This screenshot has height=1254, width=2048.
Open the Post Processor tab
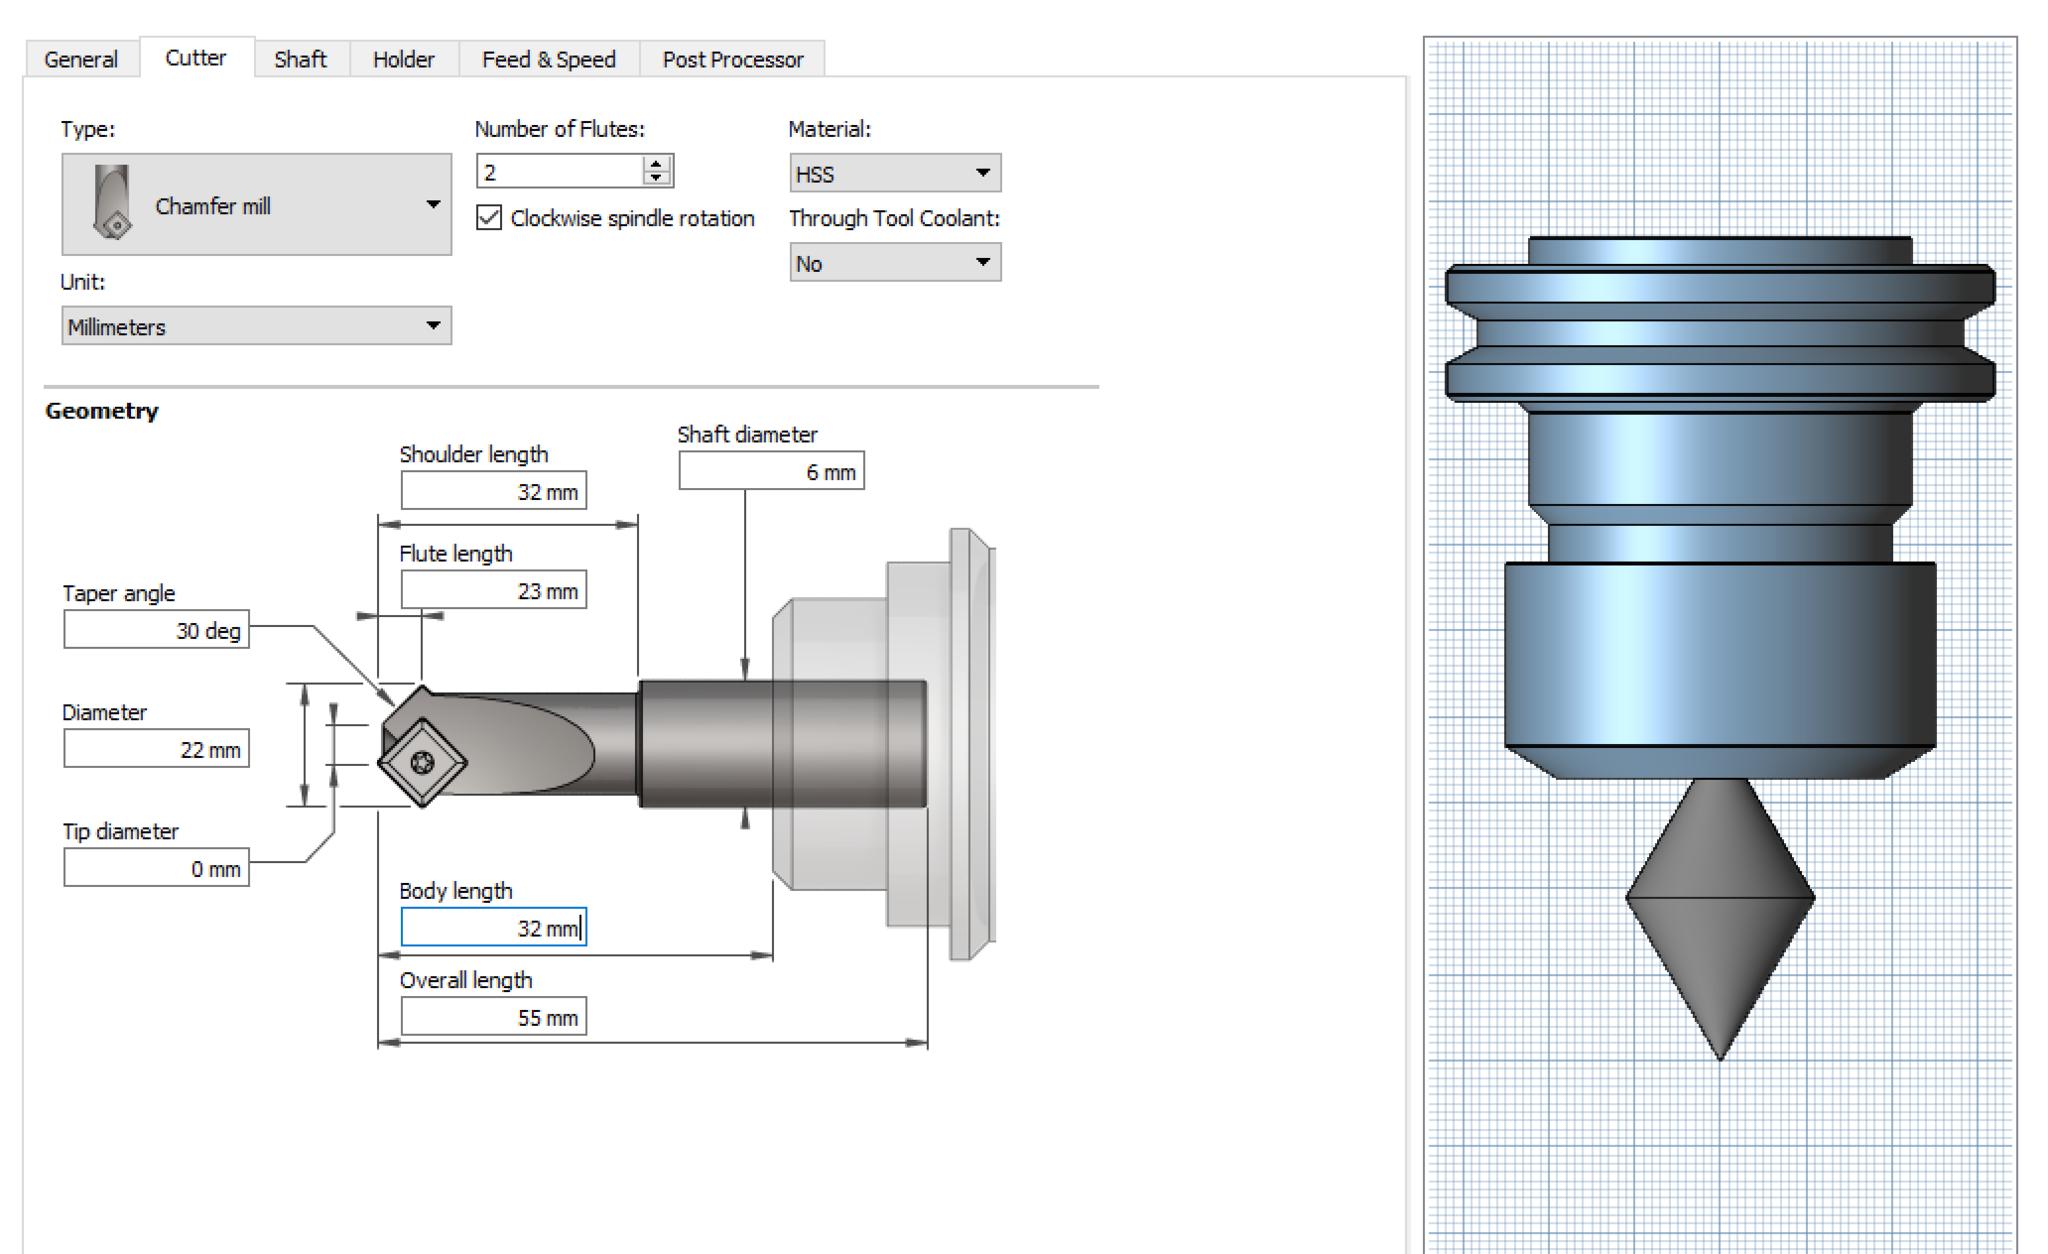tap(732, 59)
